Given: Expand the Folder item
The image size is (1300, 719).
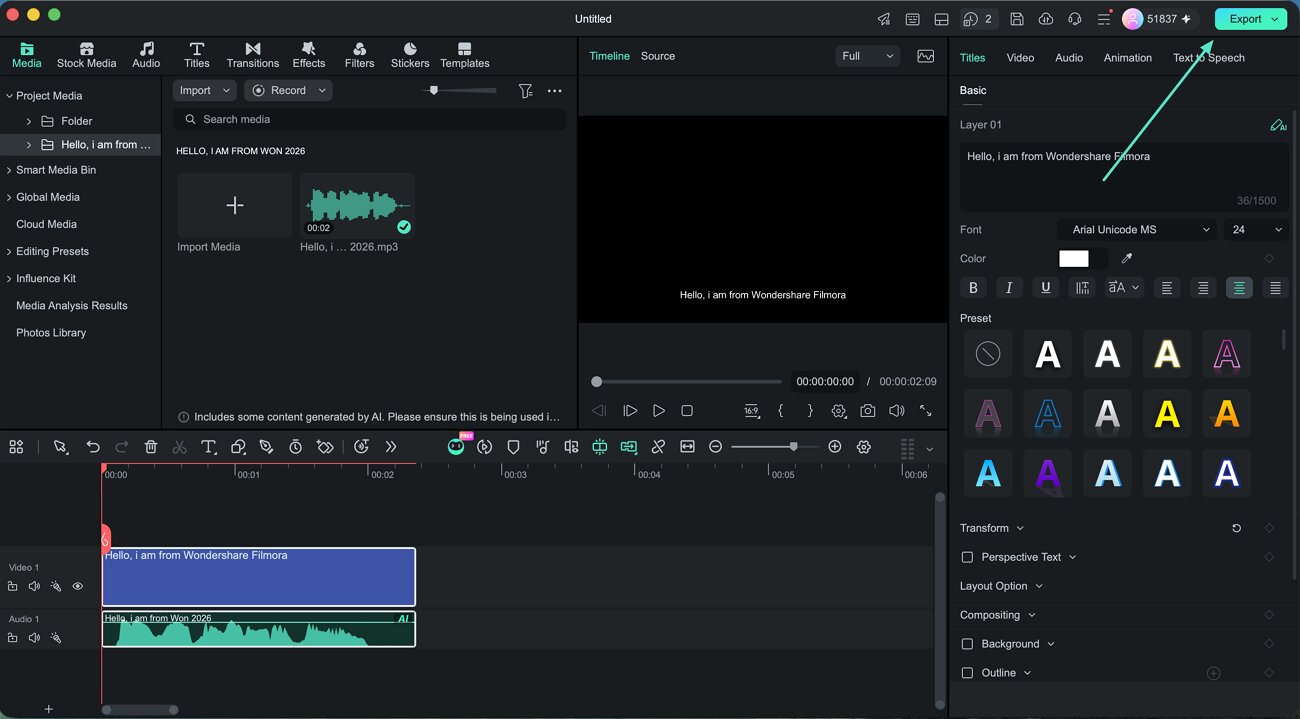Looking at the screenshot, I should pyautogui.click(x=29, y=121).
